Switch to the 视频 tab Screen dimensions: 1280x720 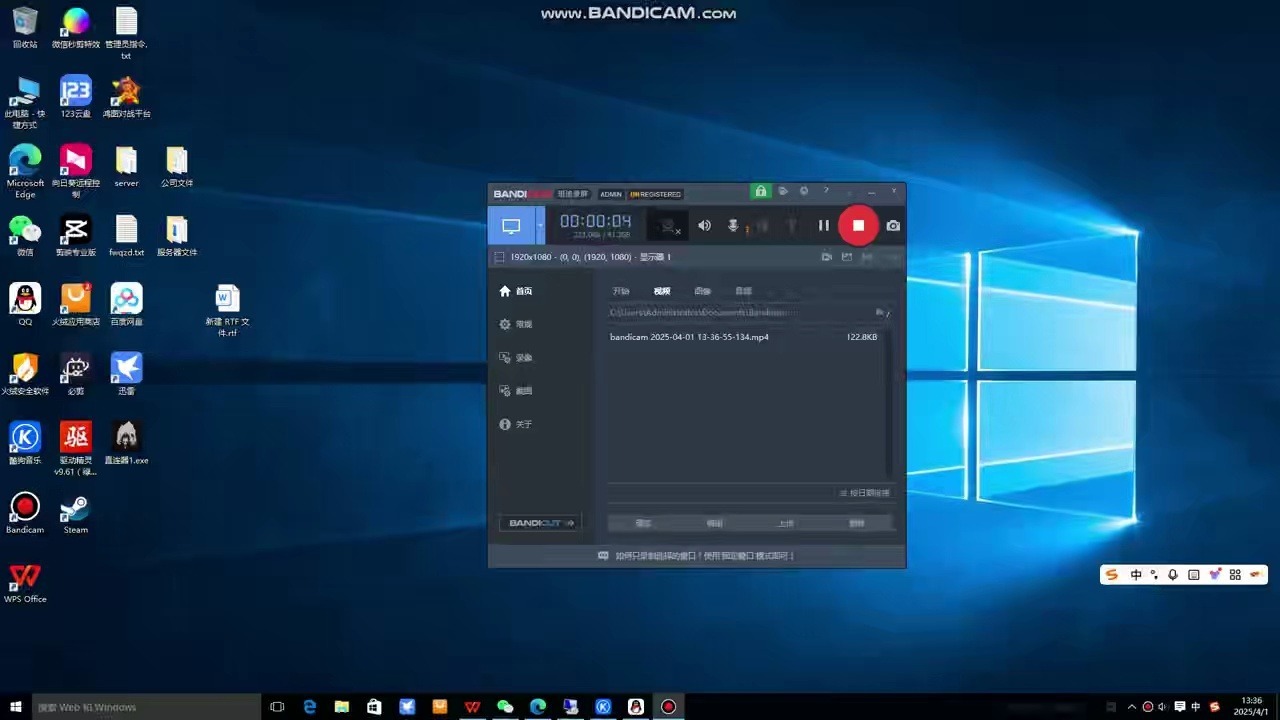[662, 291]
